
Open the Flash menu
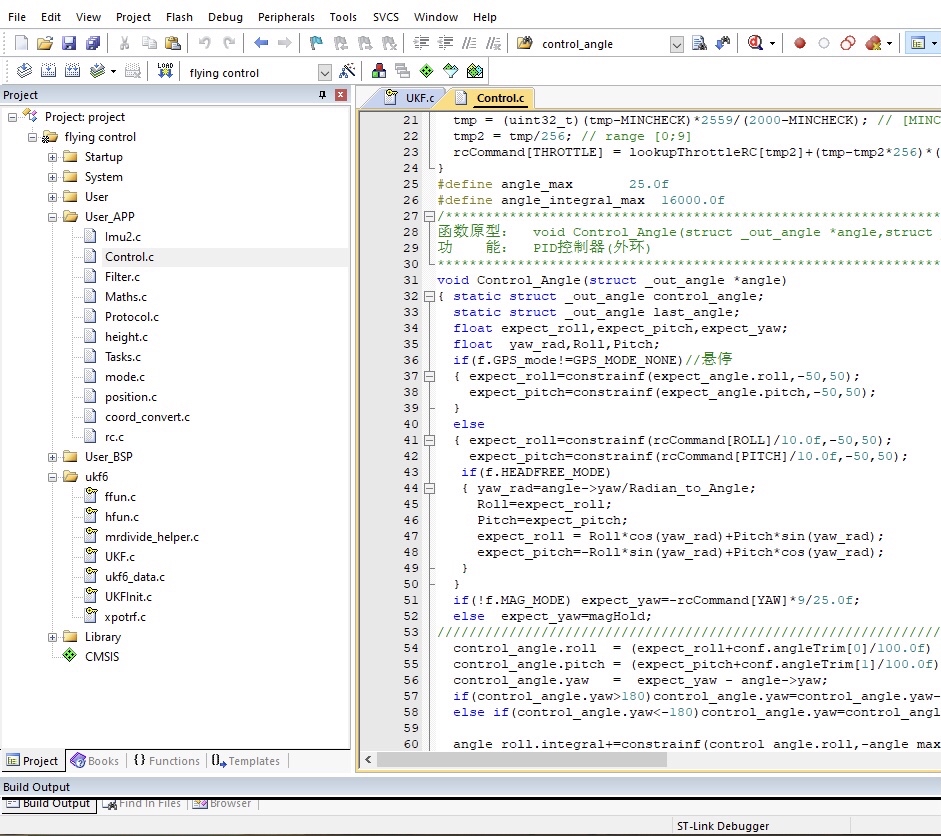point(179,17)
